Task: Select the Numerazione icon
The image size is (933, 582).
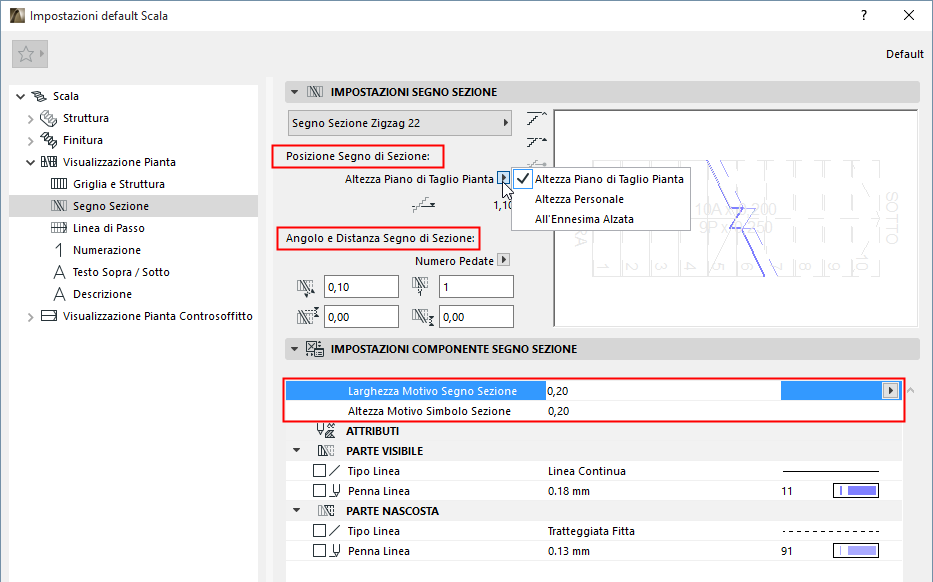Action: click(x=59, y=250)
